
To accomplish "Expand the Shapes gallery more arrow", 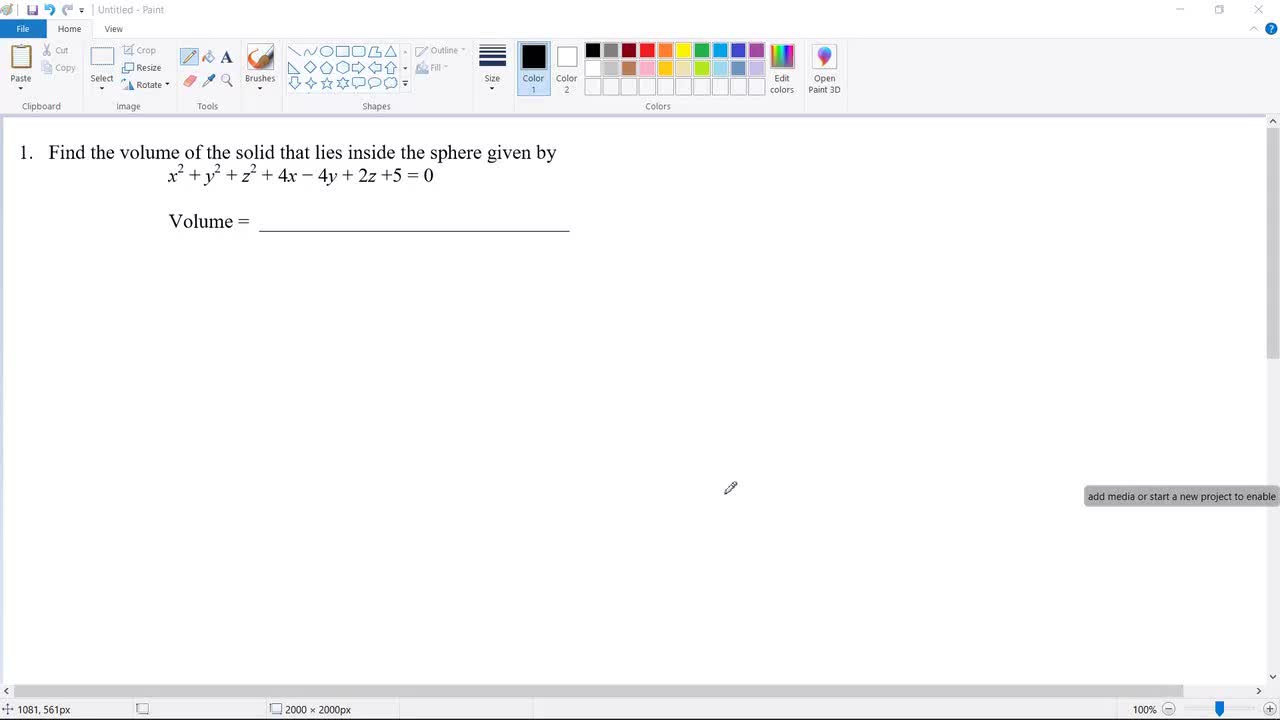I will click(405, 84).
